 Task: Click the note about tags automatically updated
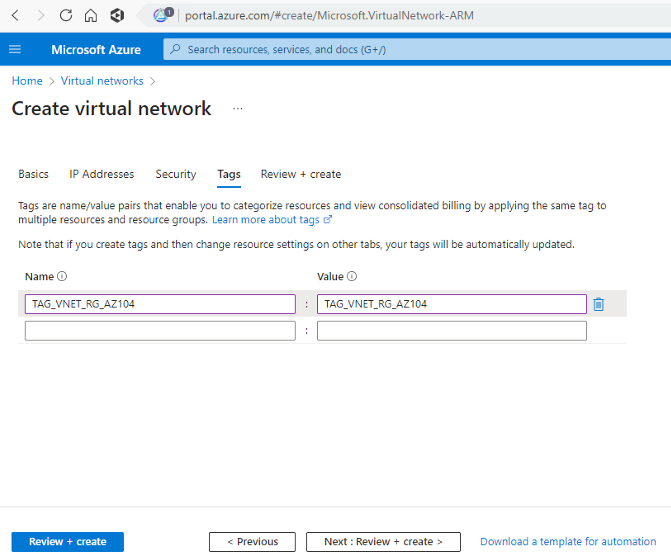click(x=296, y=244)
